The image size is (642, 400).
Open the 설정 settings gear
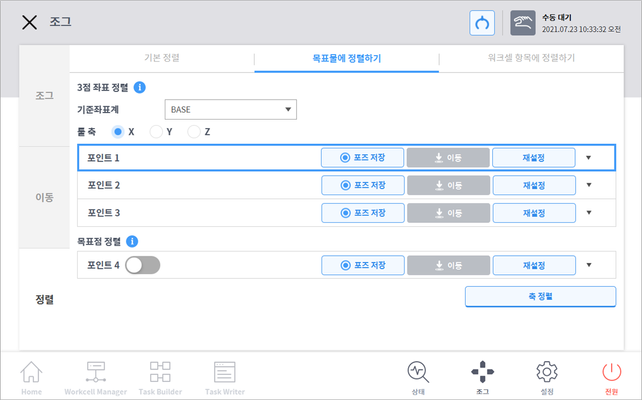546,375
